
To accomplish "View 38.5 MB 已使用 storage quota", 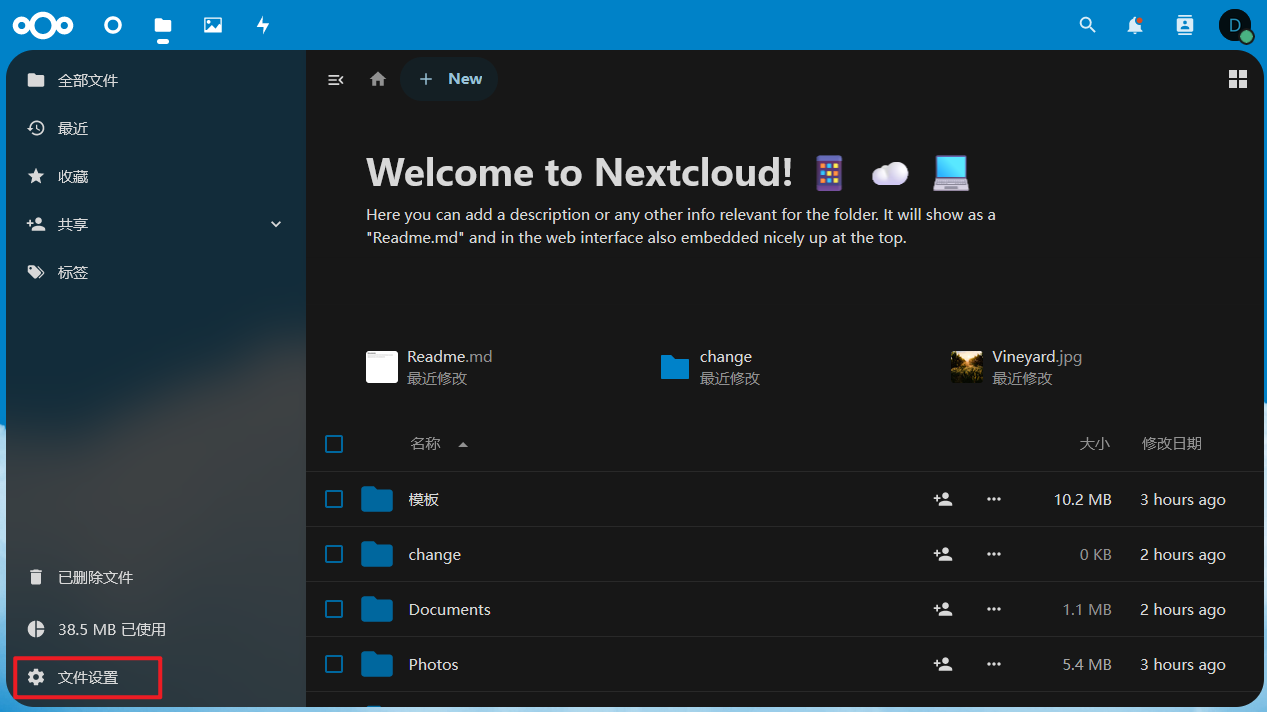I will pos(156,629).
